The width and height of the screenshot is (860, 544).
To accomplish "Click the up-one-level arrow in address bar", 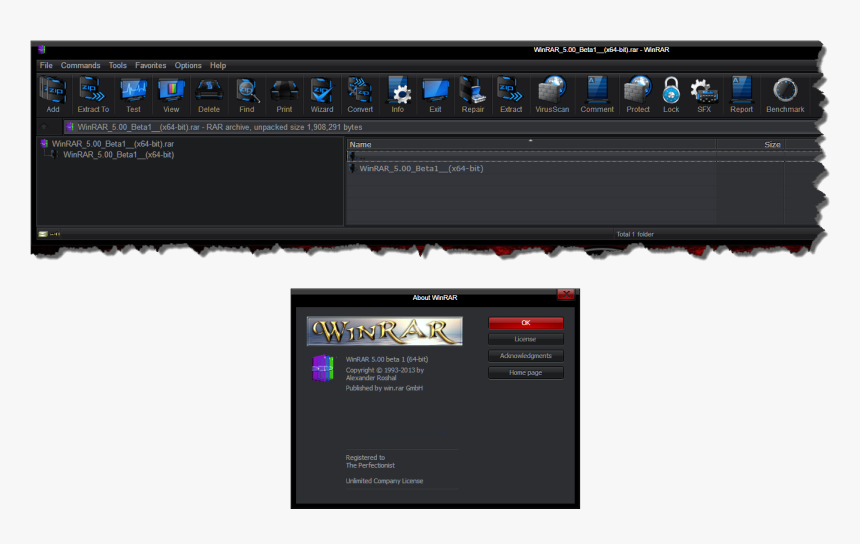I will click(44, 127).
